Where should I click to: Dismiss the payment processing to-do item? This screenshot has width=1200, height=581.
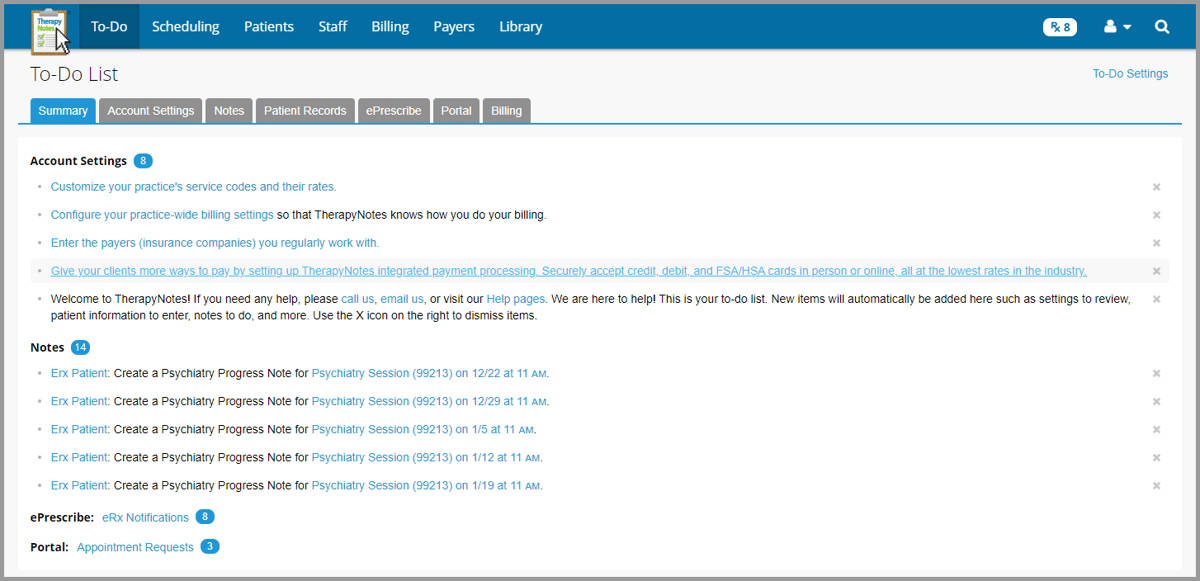pos(1156,270)
